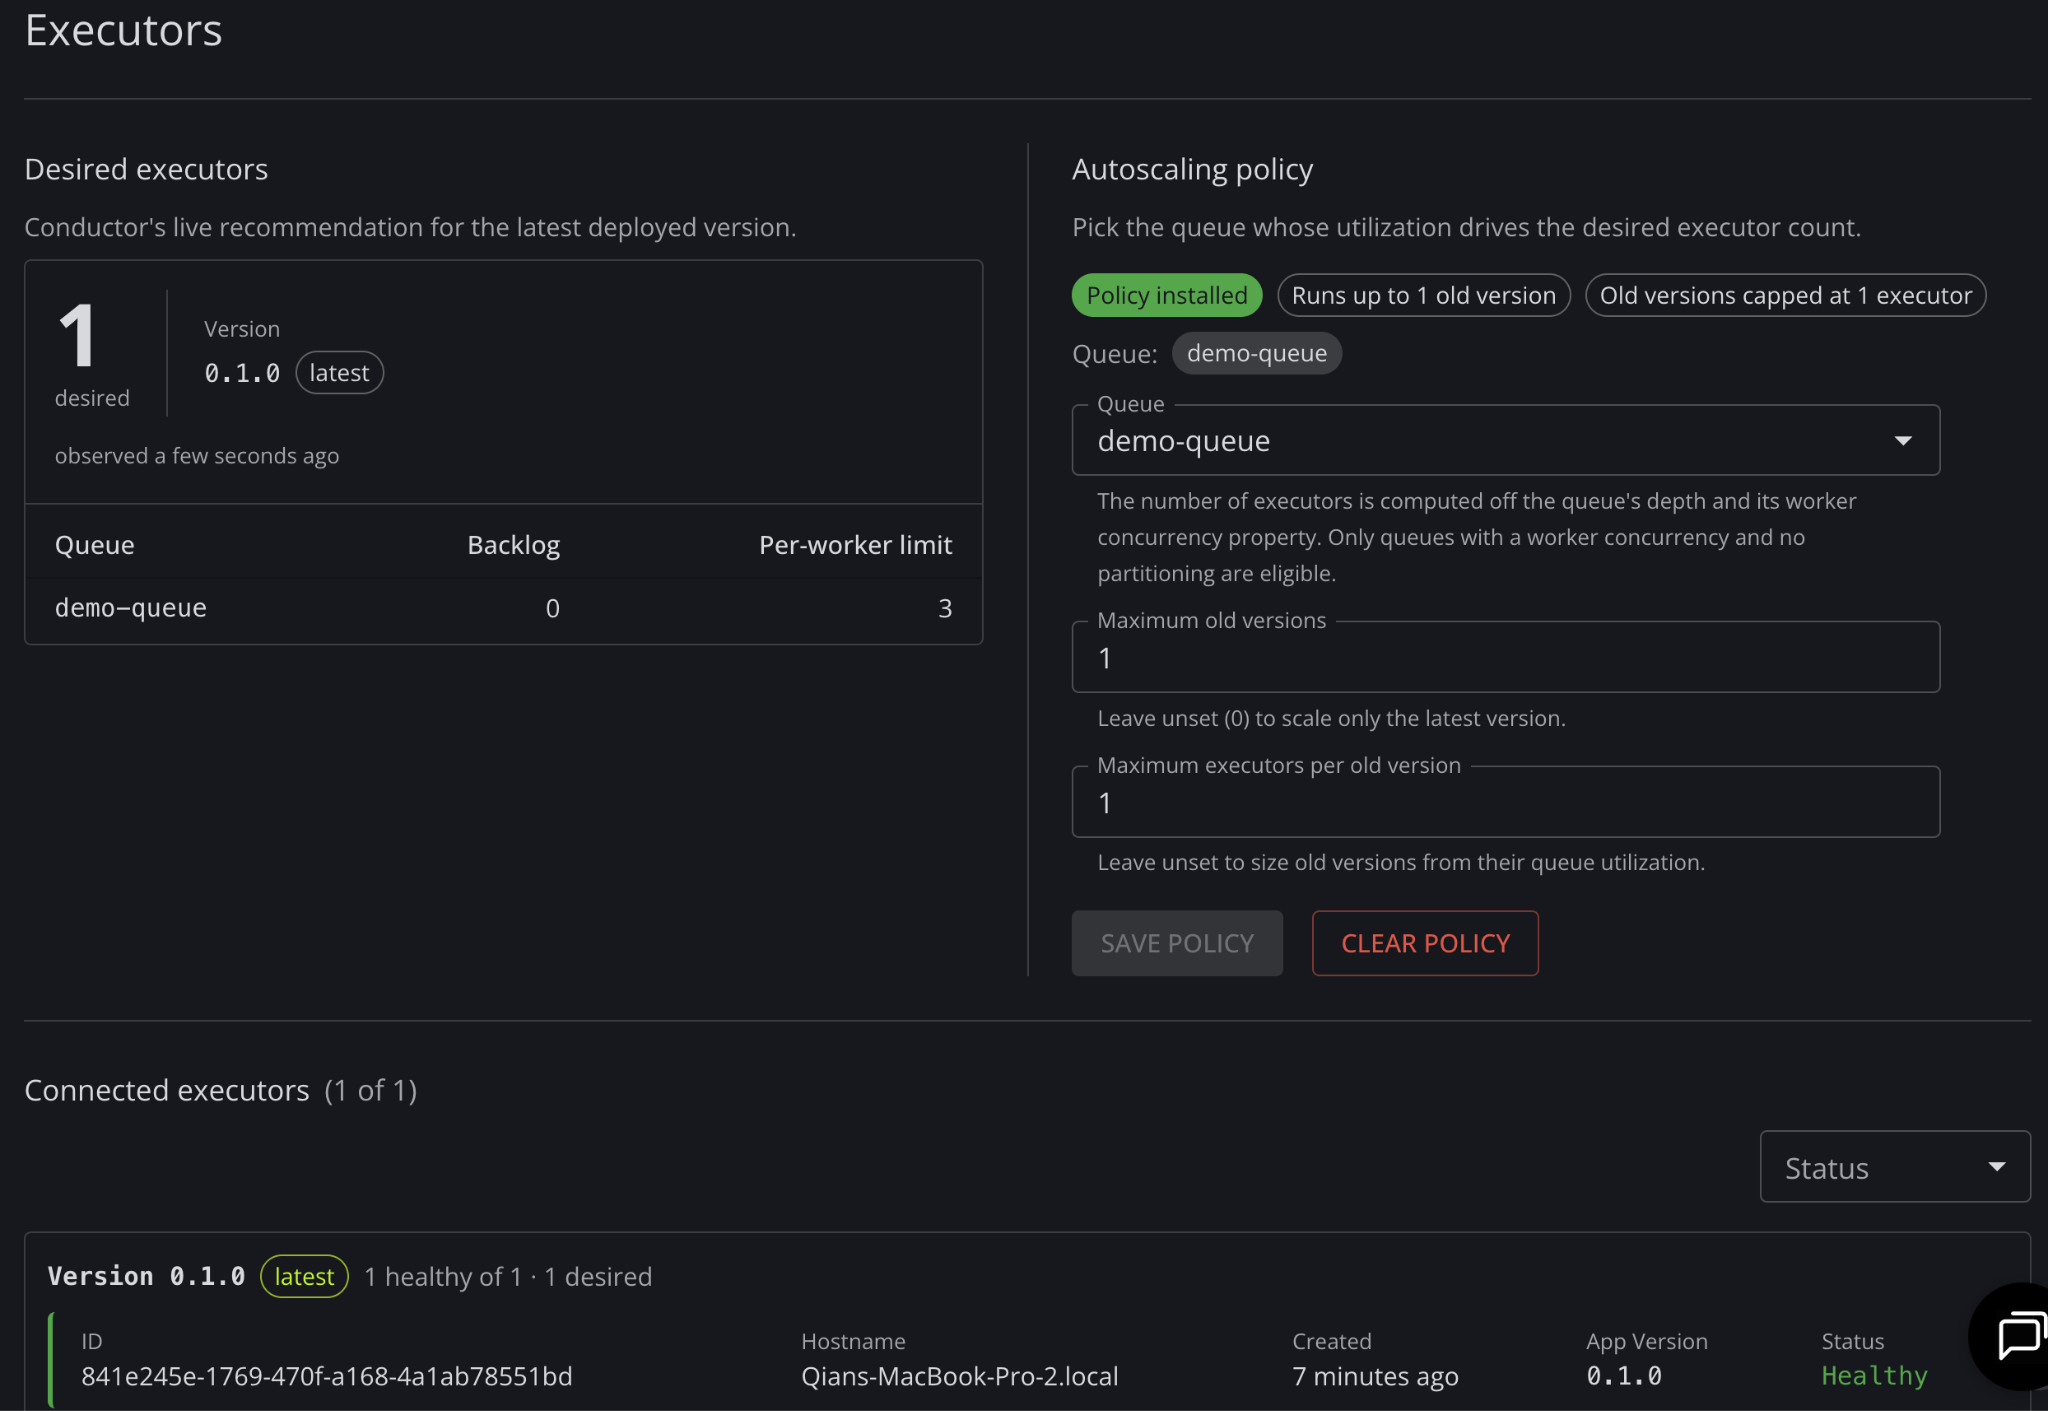Focus the Maximum old versions field

coord(1505,657)
